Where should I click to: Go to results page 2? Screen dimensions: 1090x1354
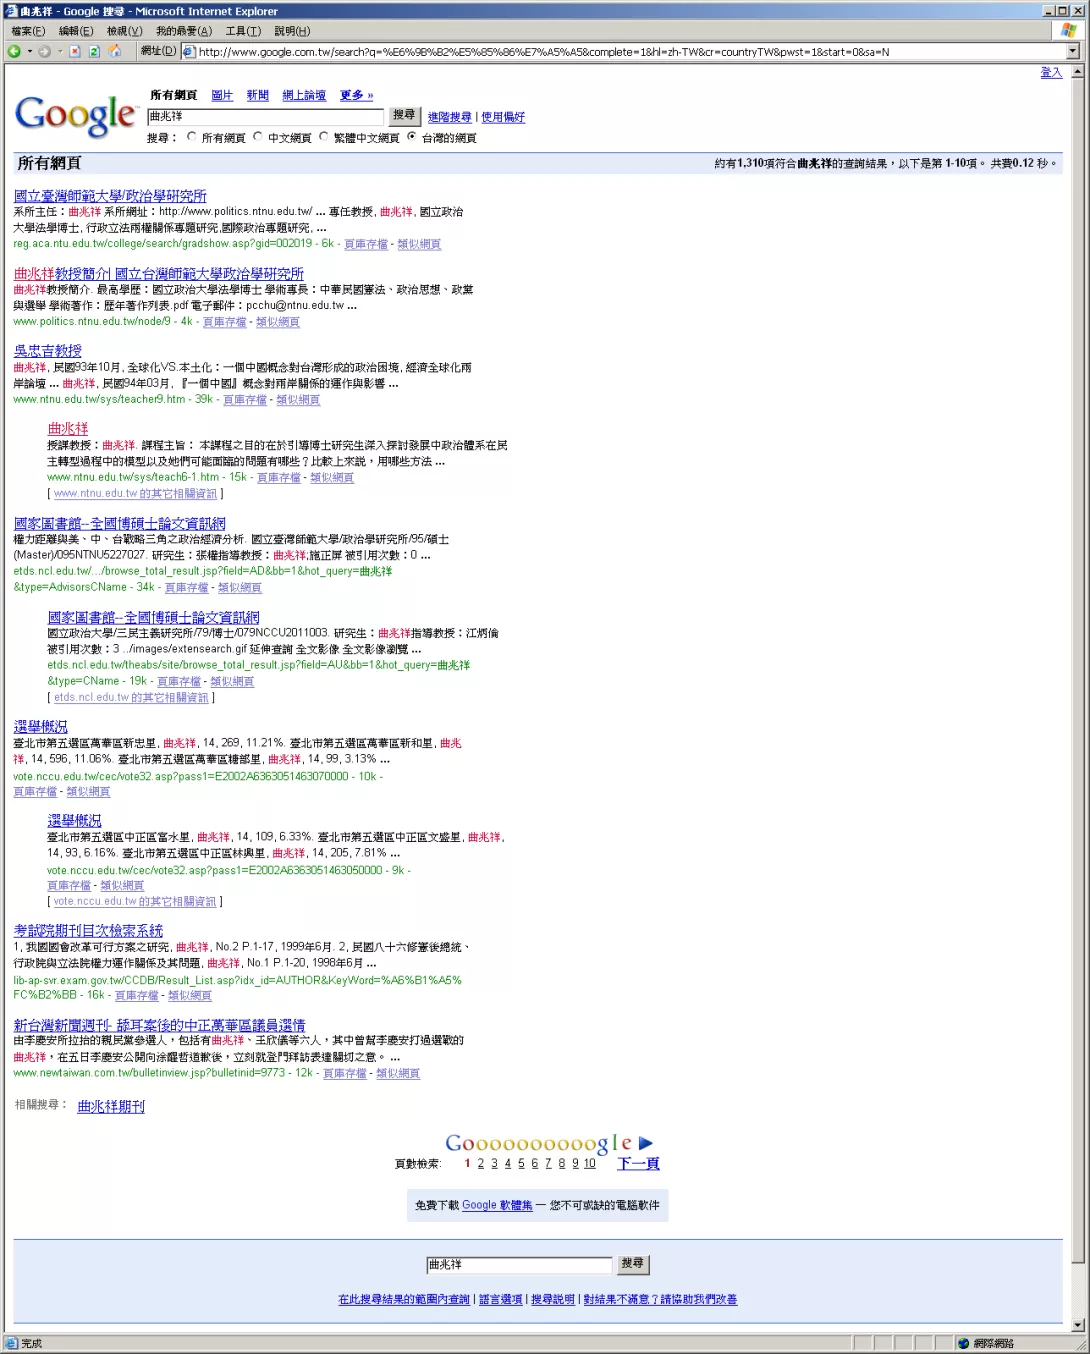coord(481,1163)
